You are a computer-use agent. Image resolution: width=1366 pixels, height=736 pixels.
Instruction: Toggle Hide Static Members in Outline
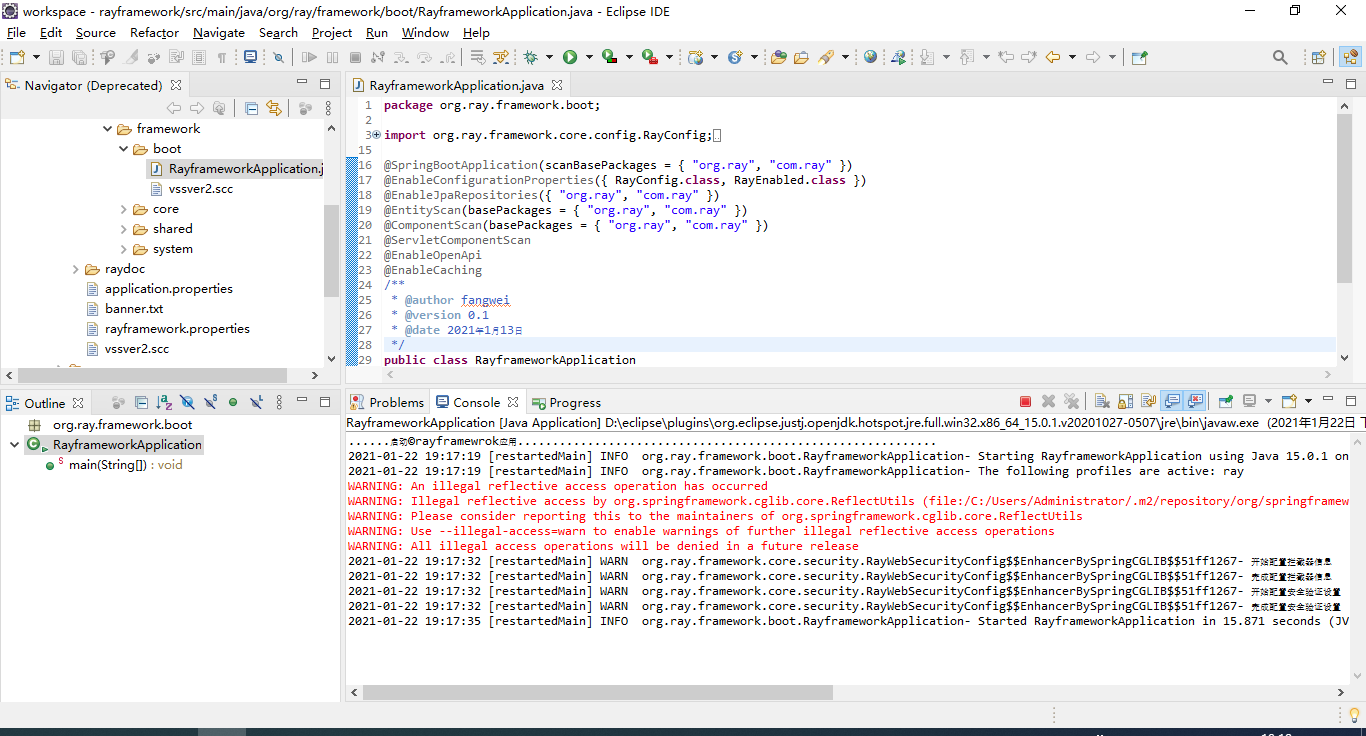point(211,402)
